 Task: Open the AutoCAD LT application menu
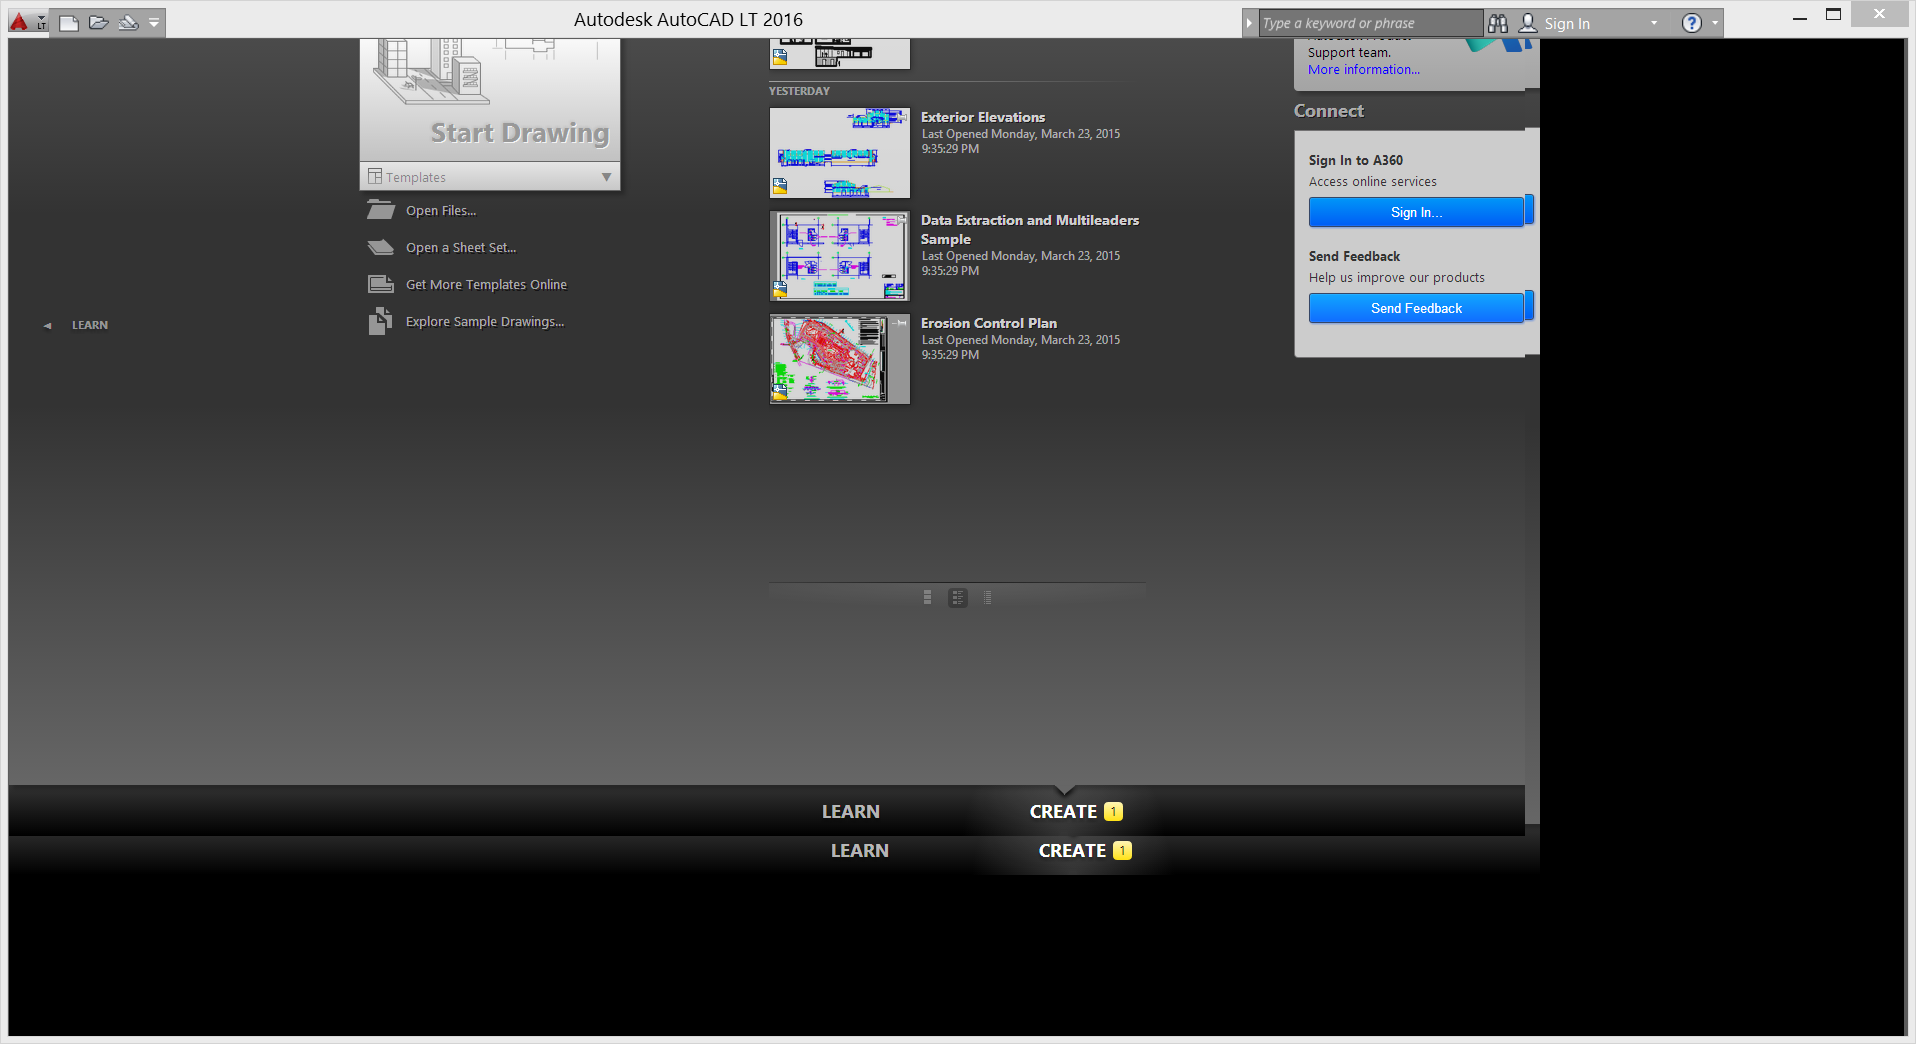27,21
